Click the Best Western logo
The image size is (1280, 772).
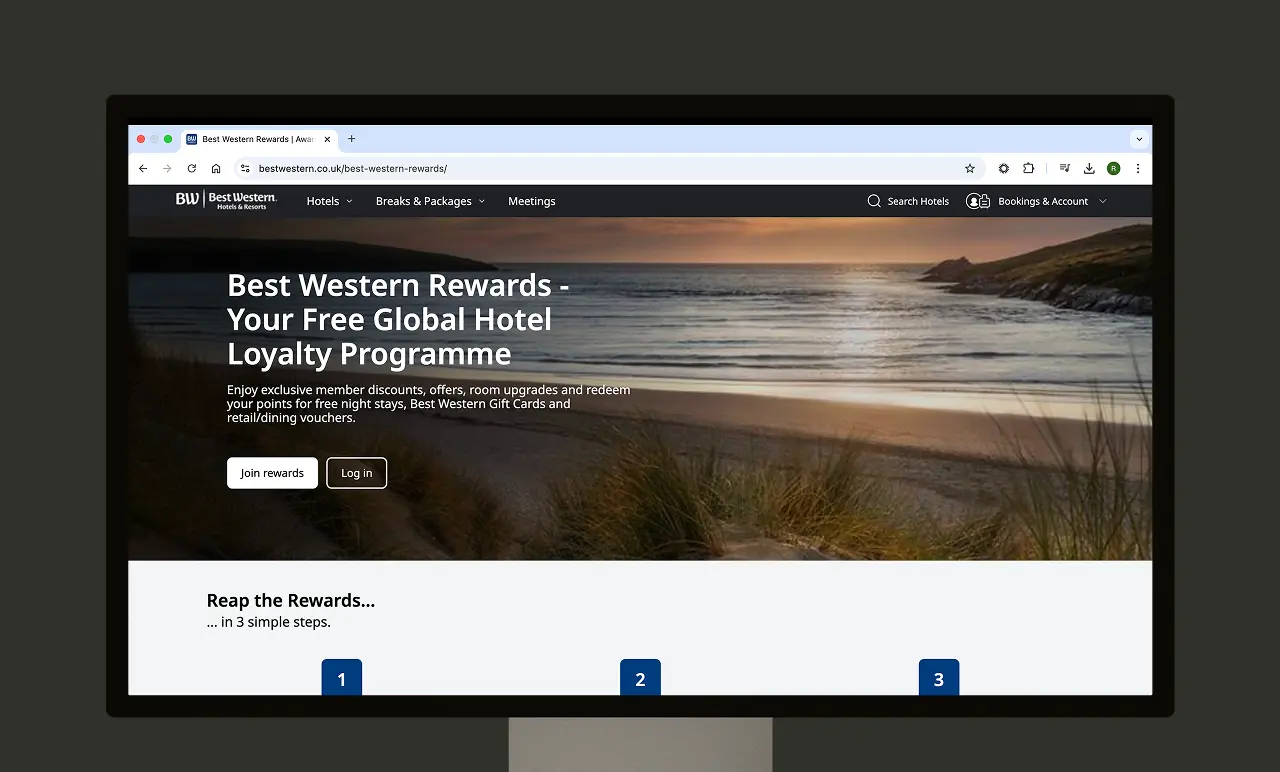226,200
